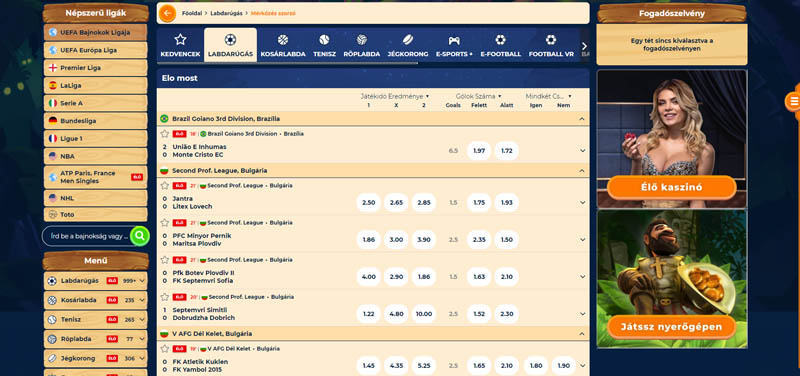Click the Játssz nyerőgépen button
800x376 pixels.
tap(671, 327)
